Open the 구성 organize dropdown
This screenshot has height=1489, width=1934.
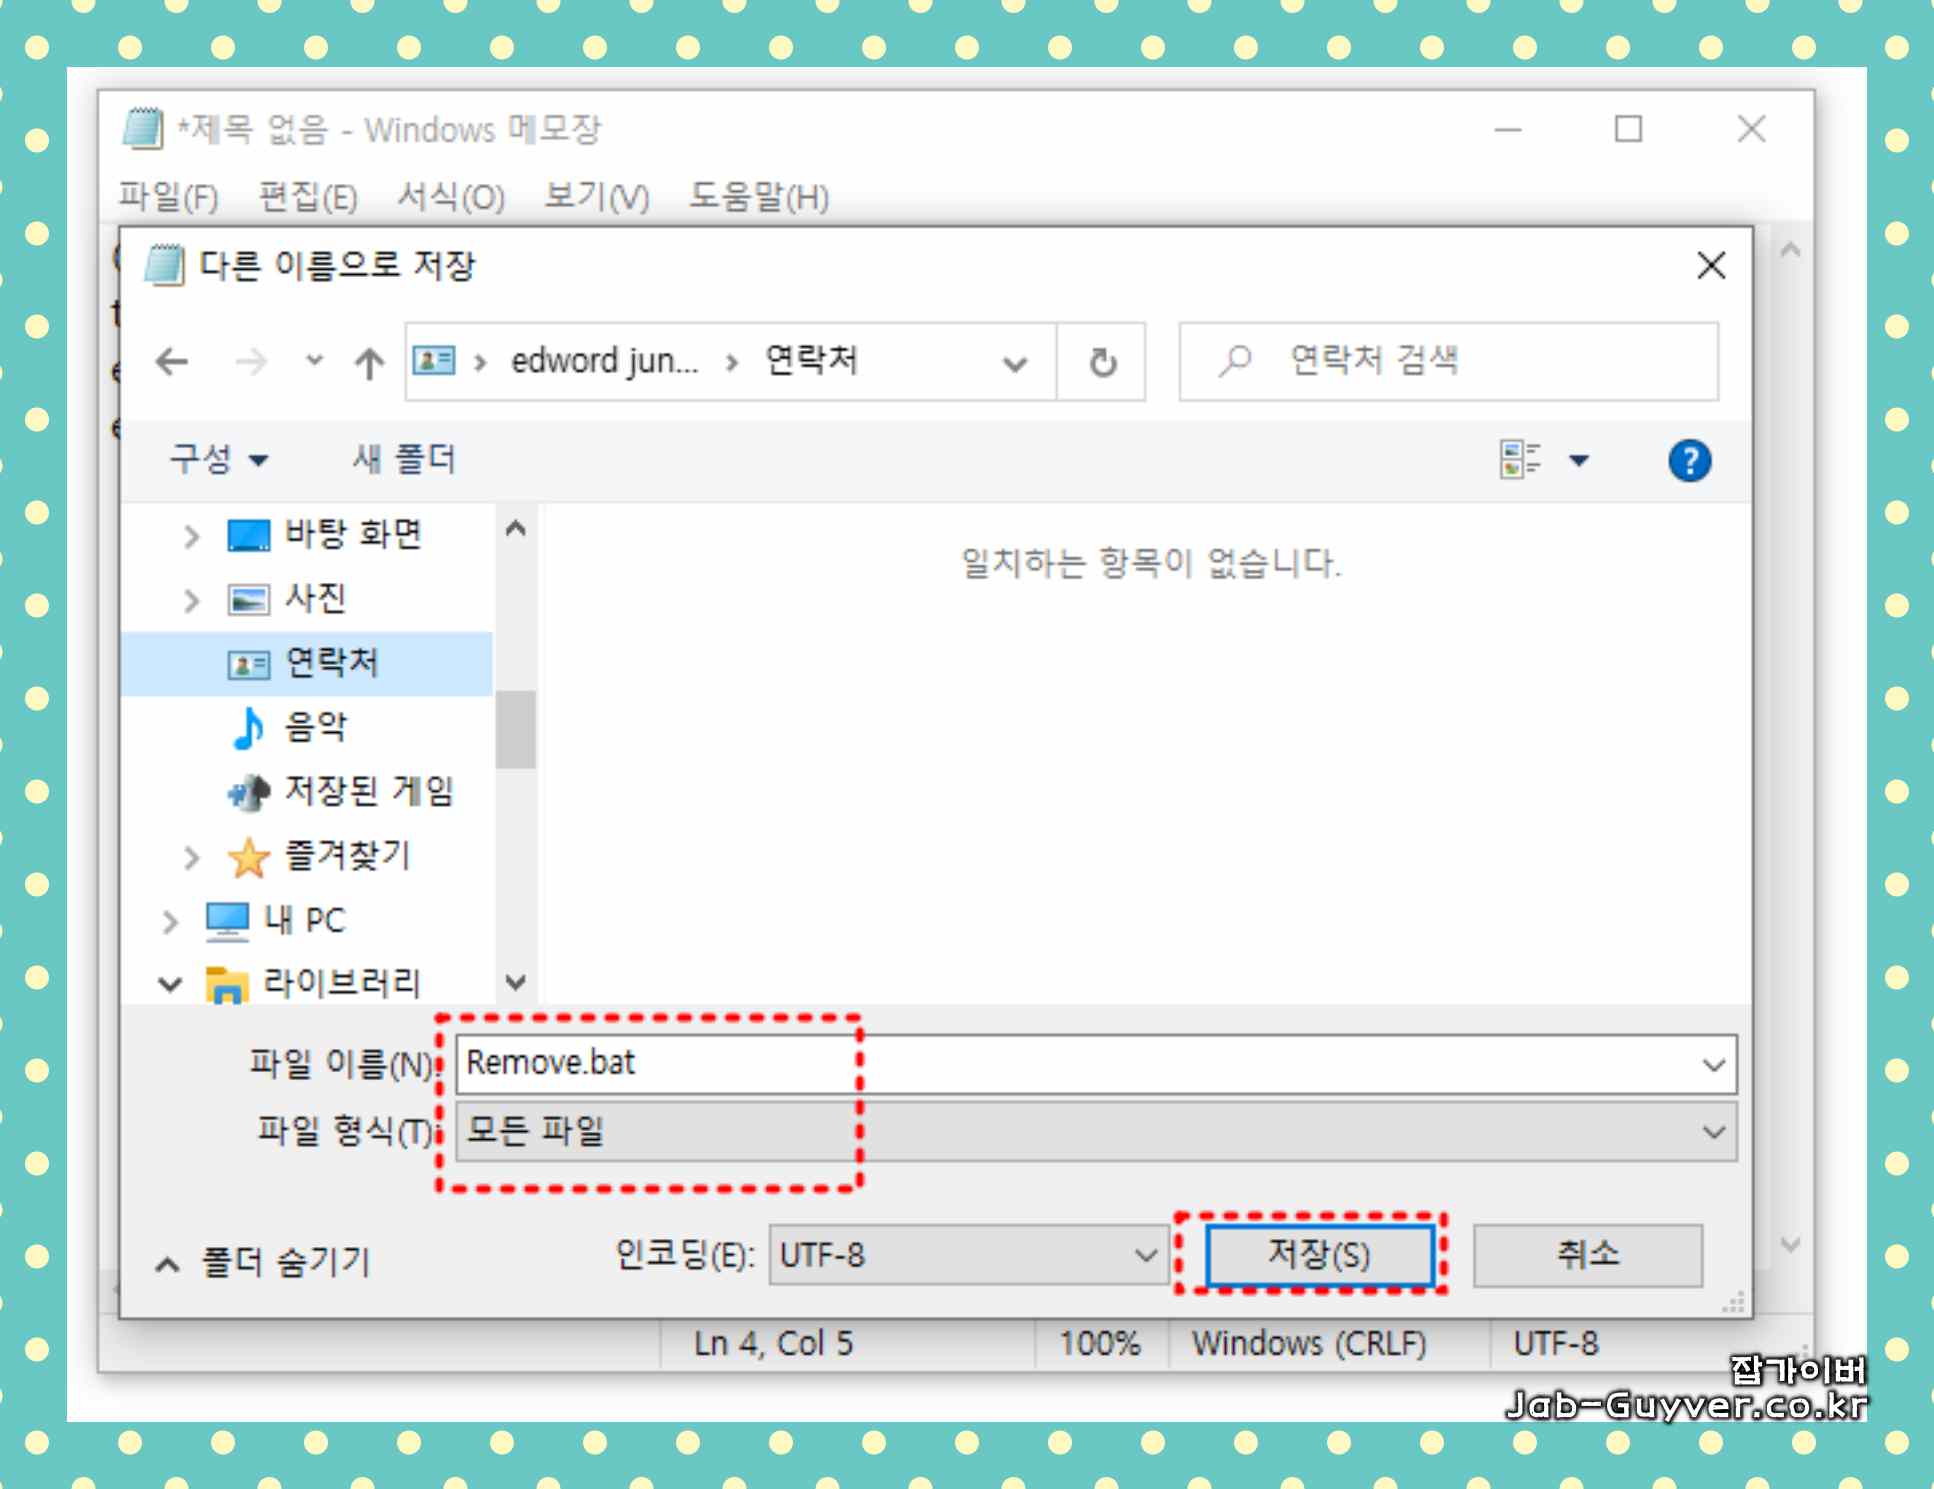pos(218,460)
